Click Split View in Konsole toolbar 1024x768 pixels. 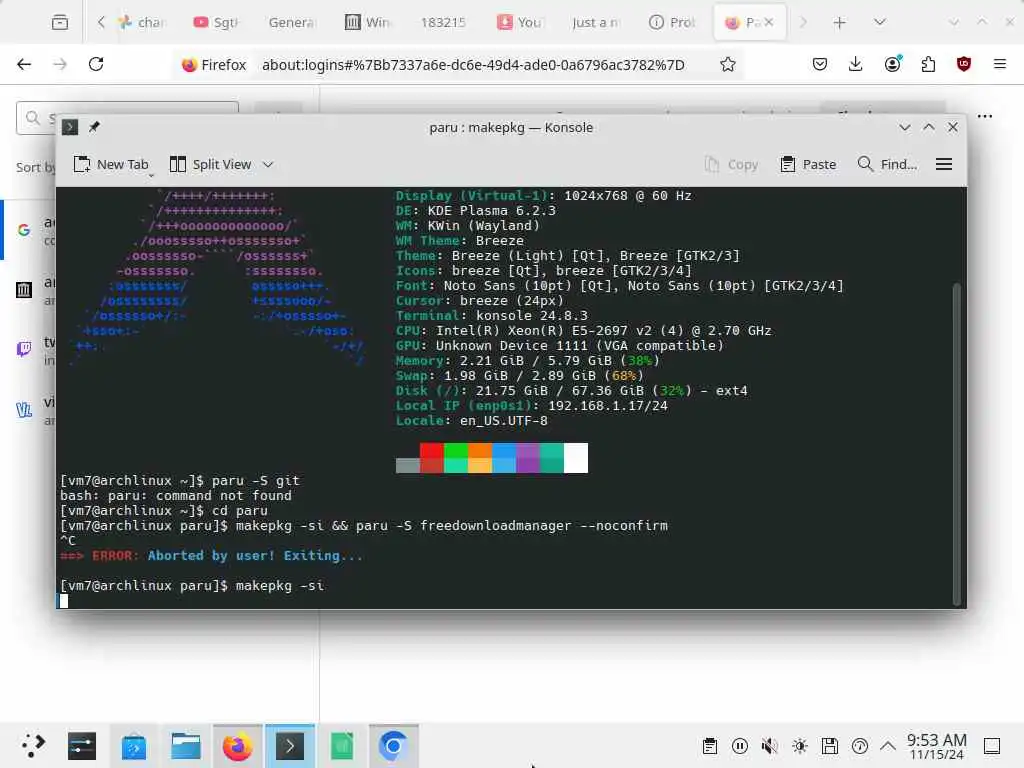210,165
